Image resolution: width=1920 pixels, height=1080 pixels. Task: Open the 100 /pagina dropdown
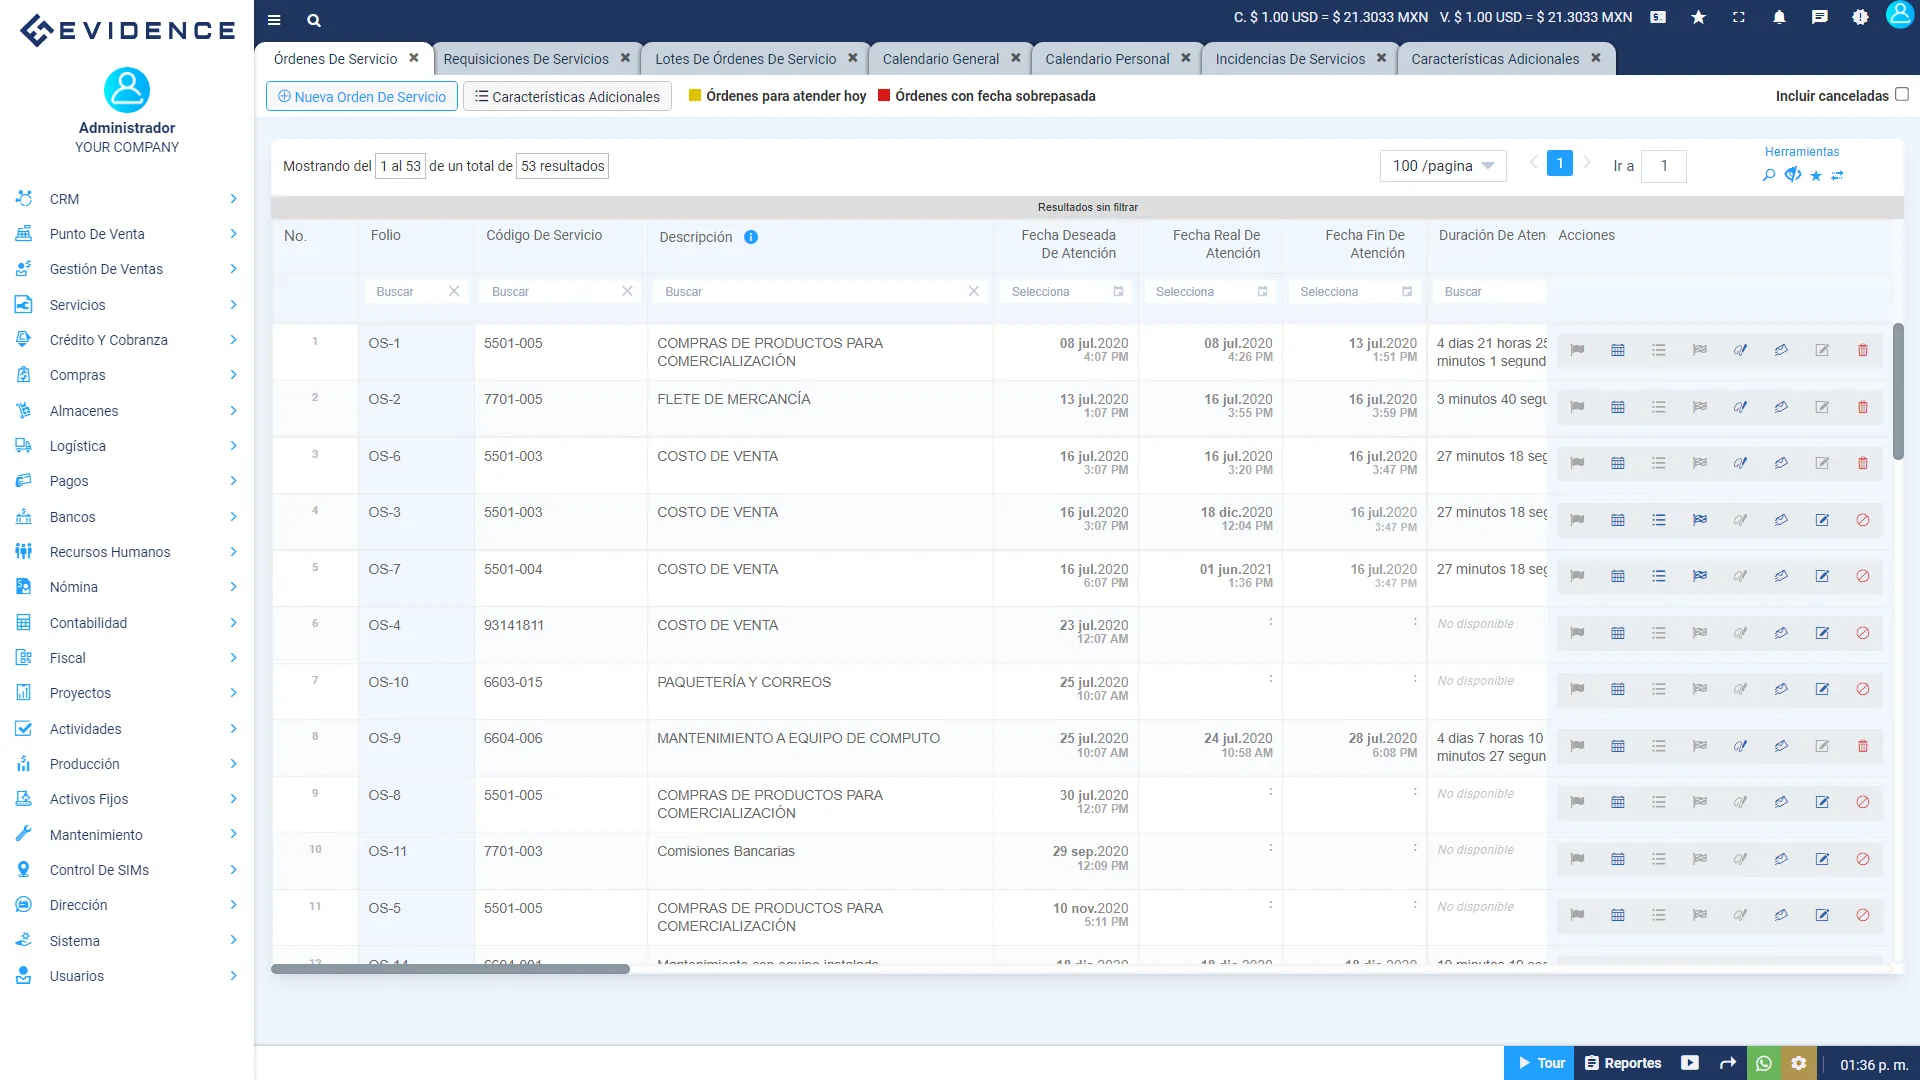point(1443,166)
